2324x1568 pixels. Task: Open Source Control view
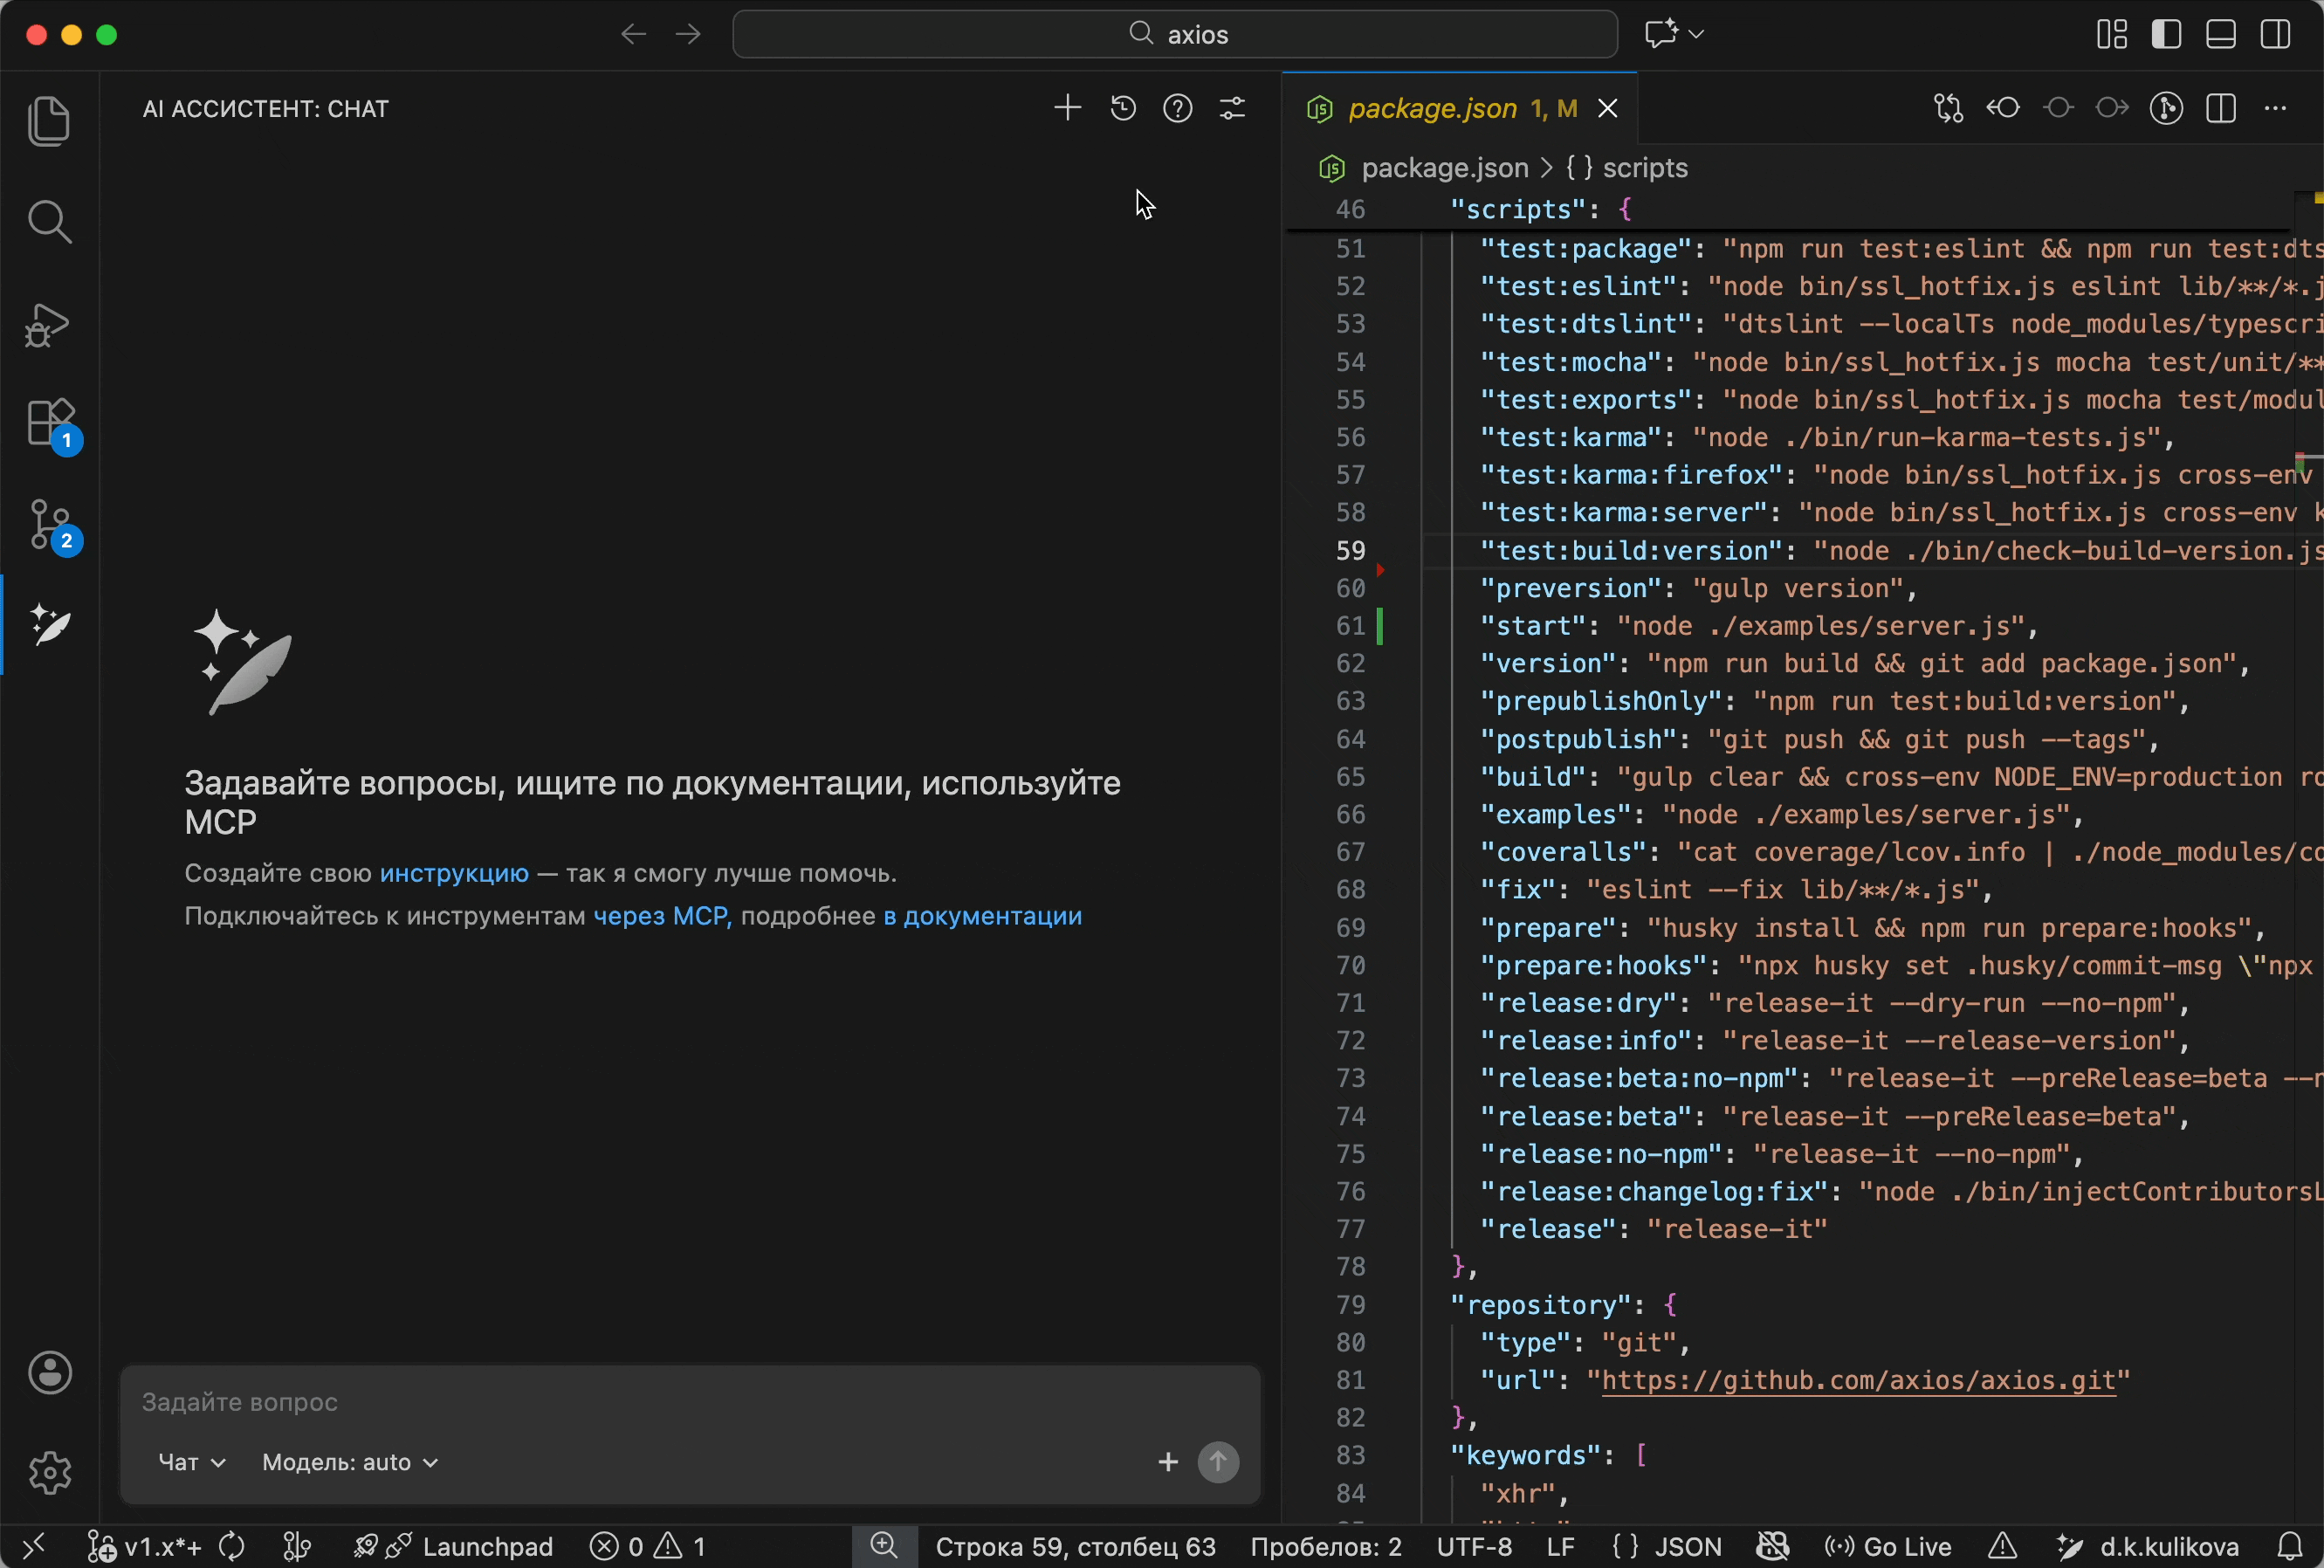tap(51, 526)
